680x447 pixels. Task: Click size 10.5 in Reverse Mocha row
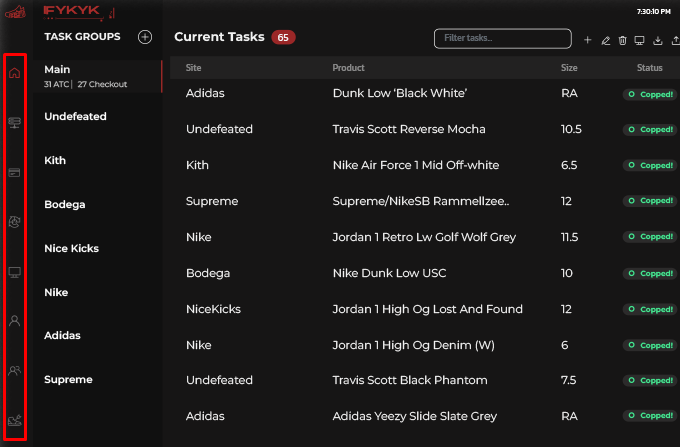[571, 129]
